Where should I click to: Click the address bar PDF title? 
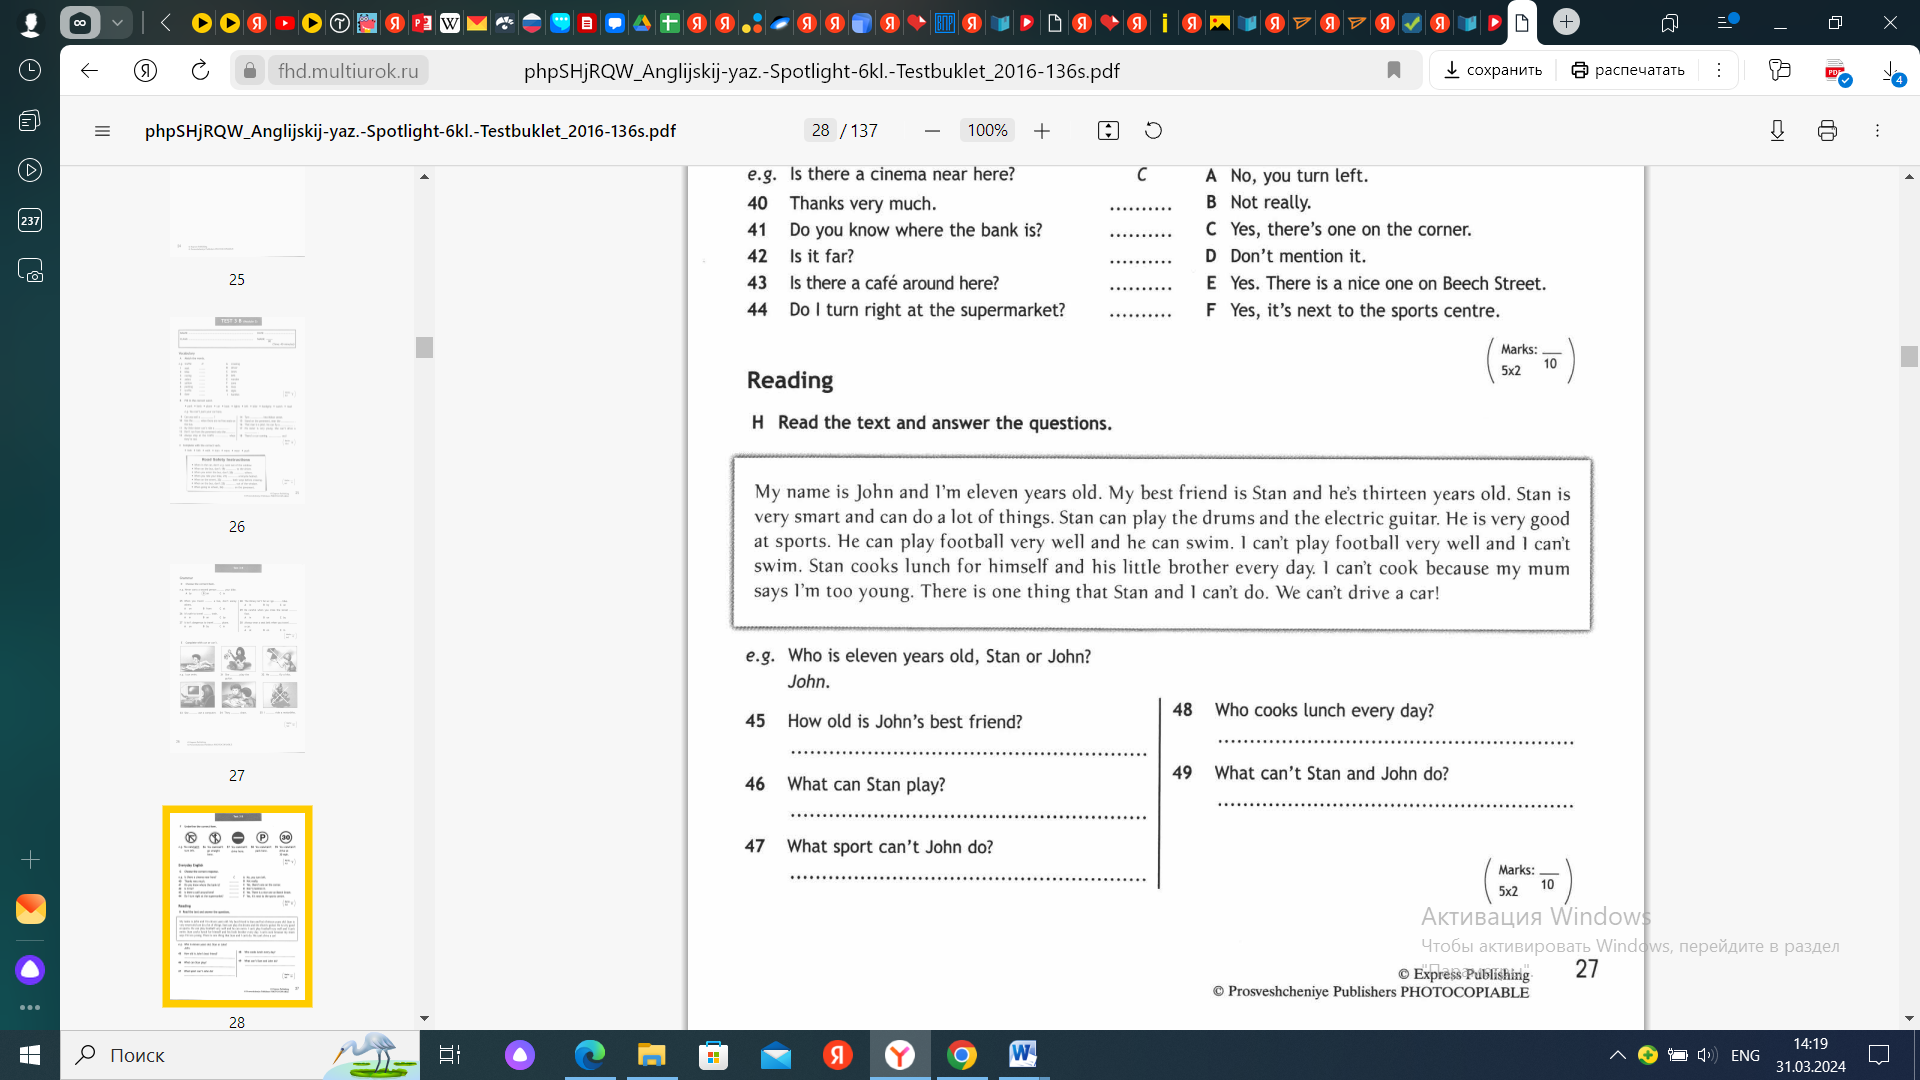pos(821,70)
